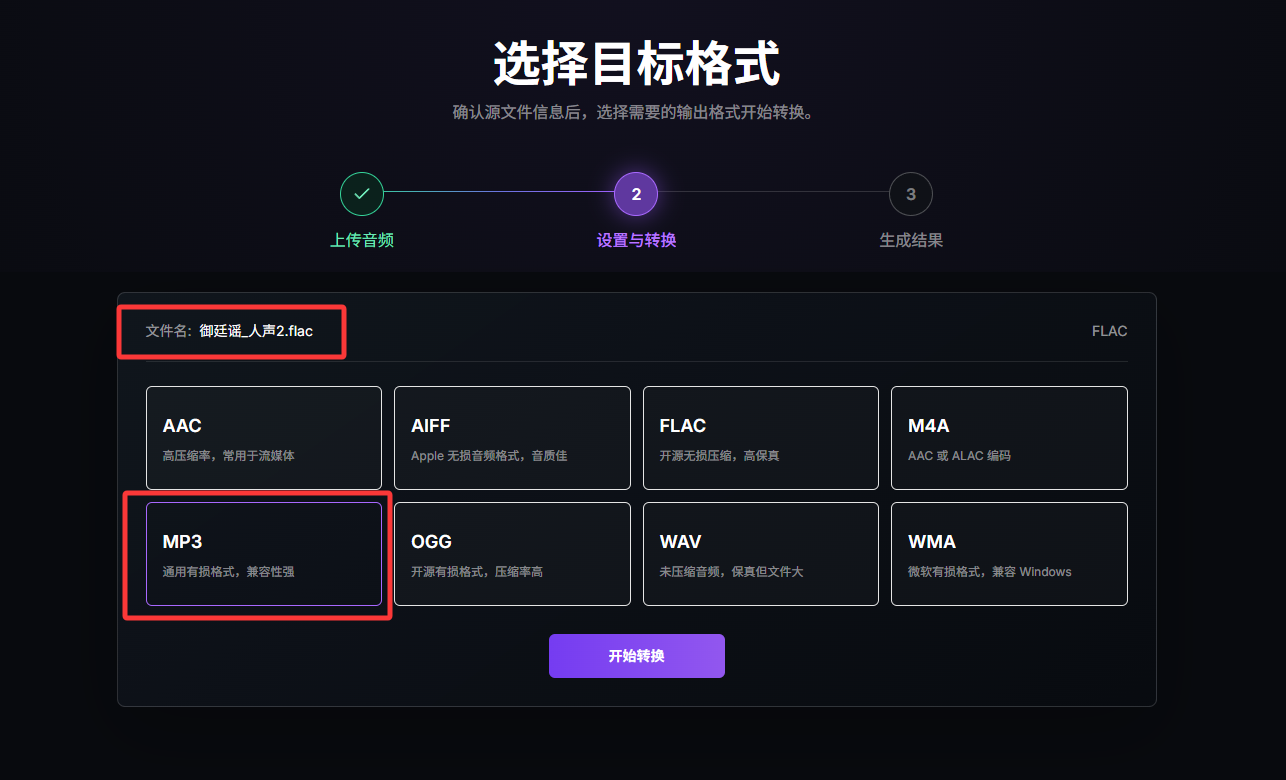Open the 生成结果 step label
The image size is (1286, 780).
tap(911, 240)
